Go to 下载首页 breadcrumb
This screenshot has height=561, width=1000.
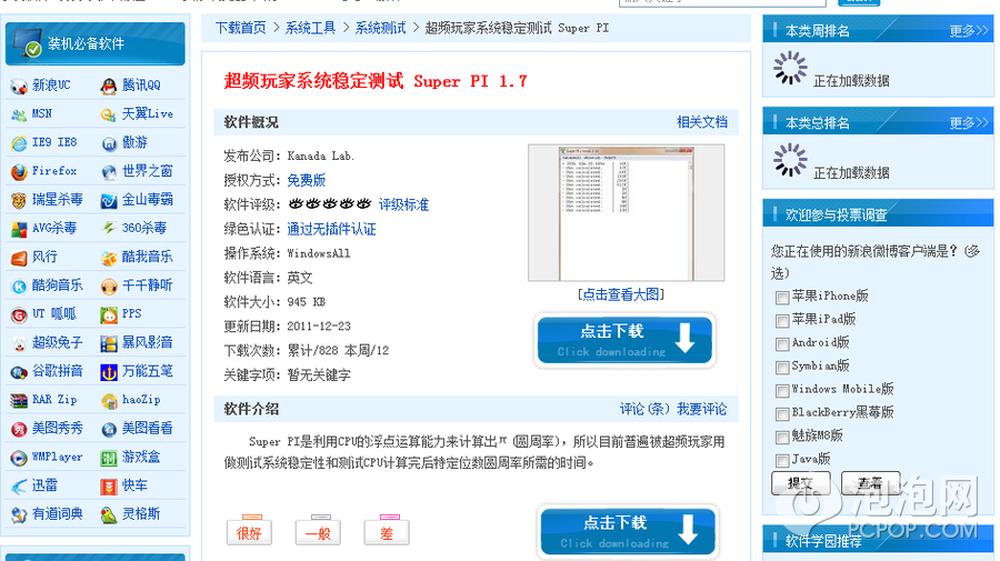pyautogui.click(x=240, y=28)
